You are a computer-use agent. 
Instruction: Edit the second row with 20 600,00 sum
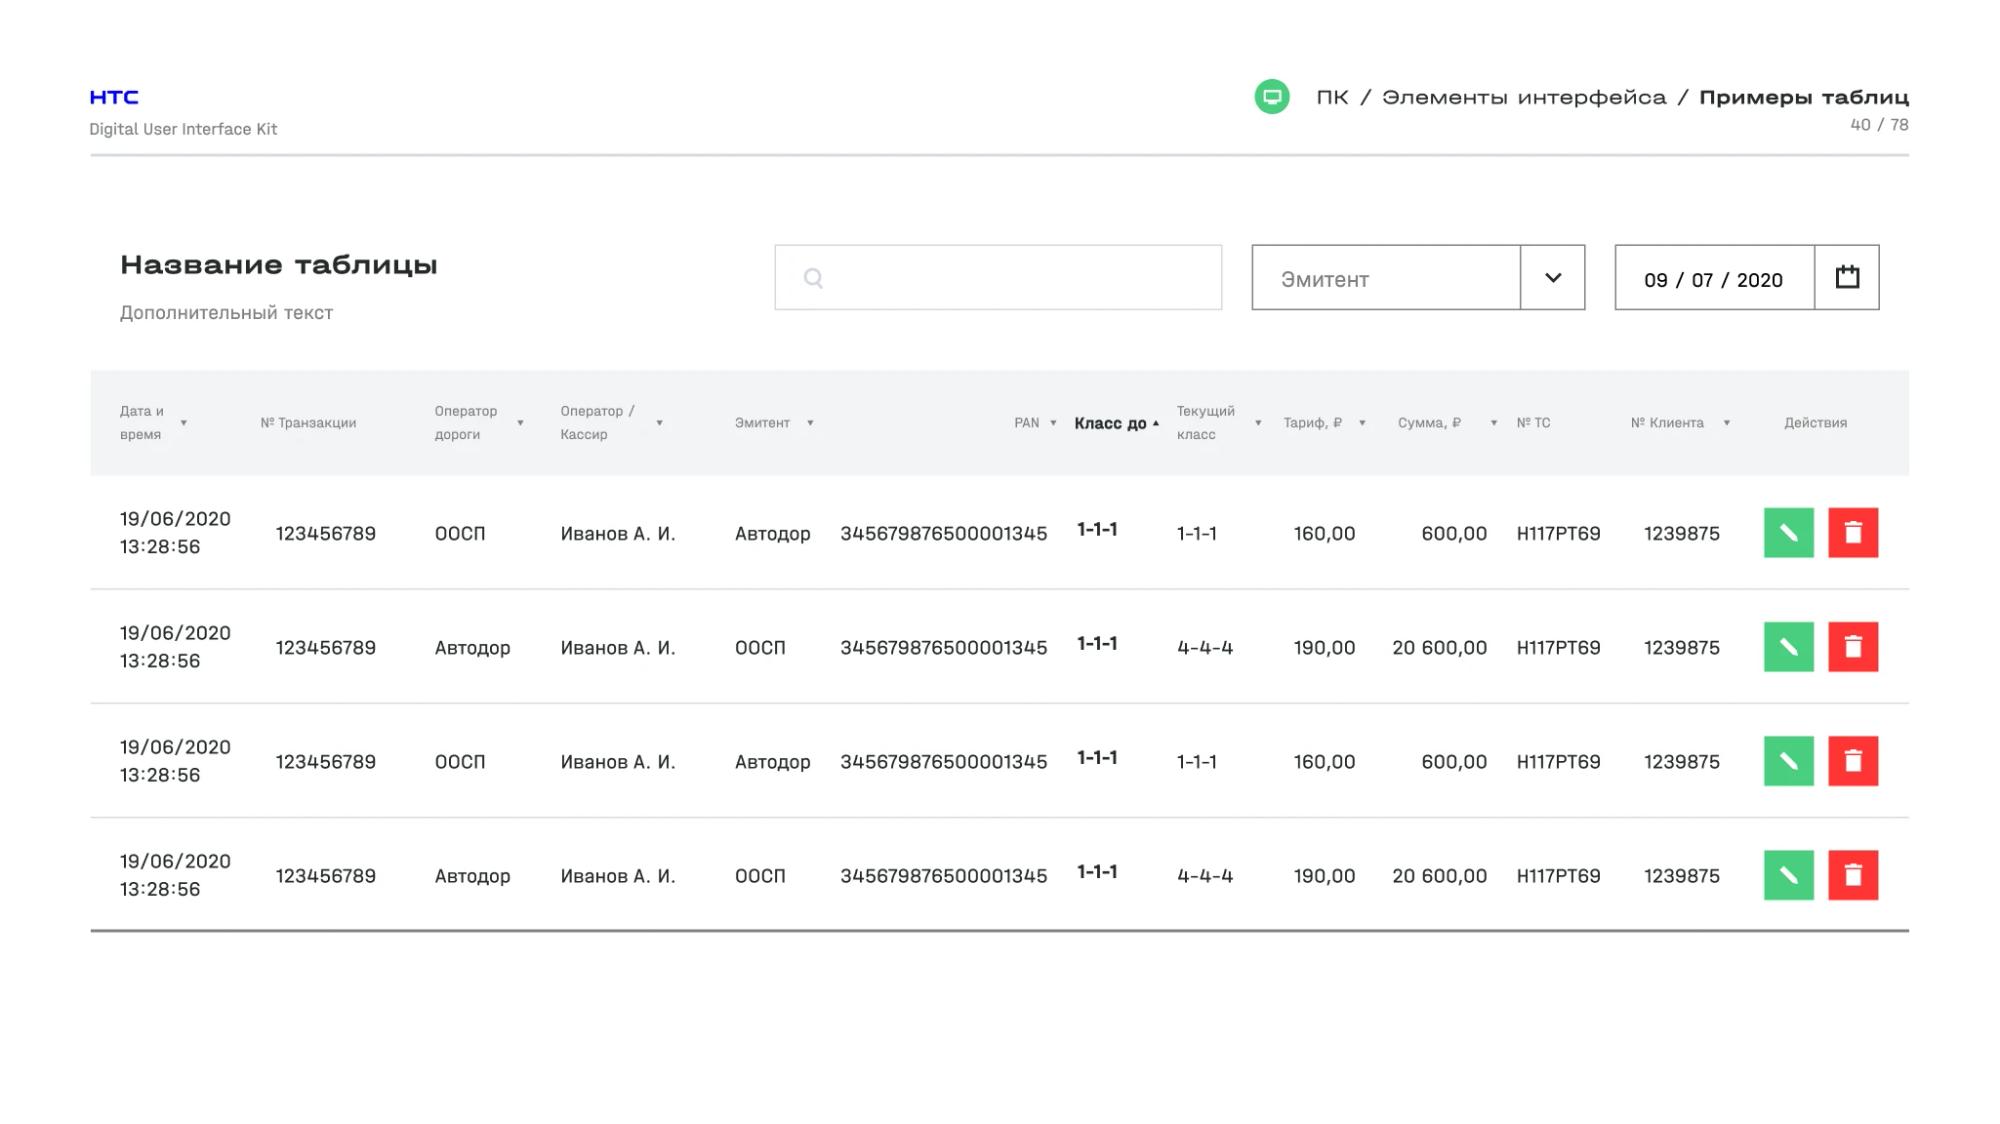(1788, 647)
